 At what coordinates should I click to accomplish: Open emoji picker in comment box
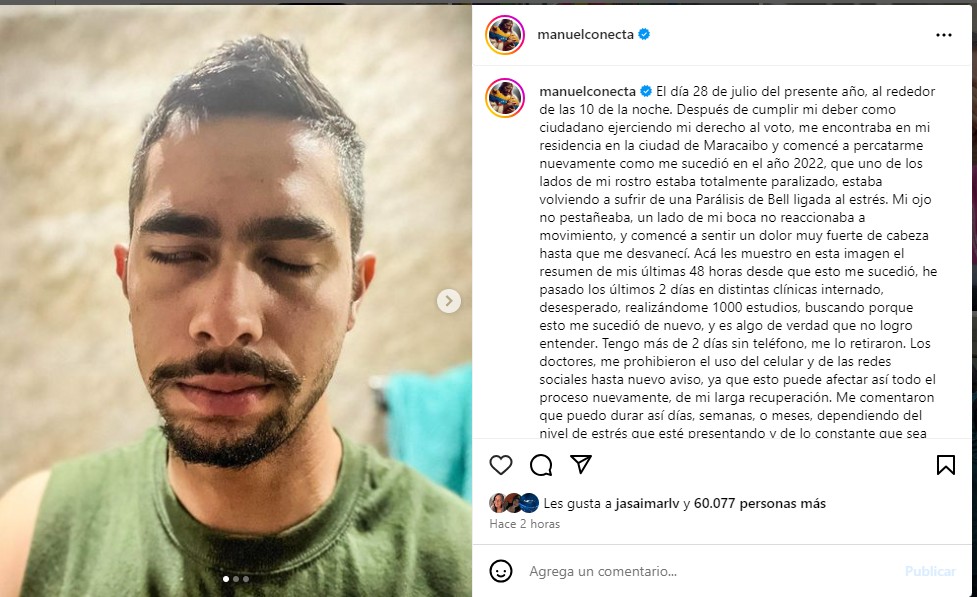click(501, 571)
